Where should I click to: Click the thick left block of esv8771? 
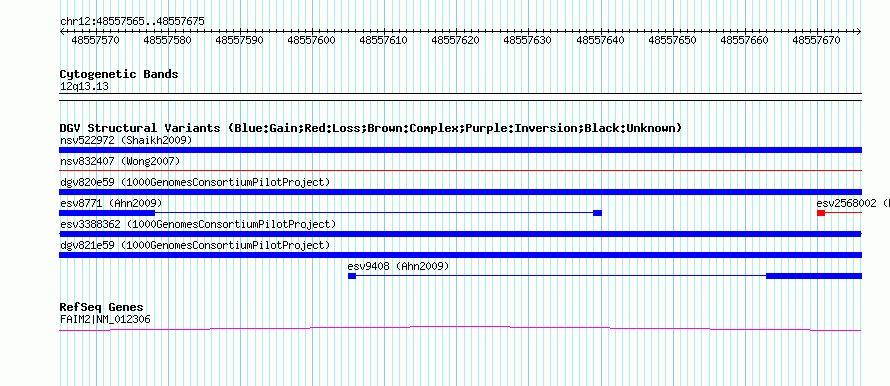click(107, 213)
